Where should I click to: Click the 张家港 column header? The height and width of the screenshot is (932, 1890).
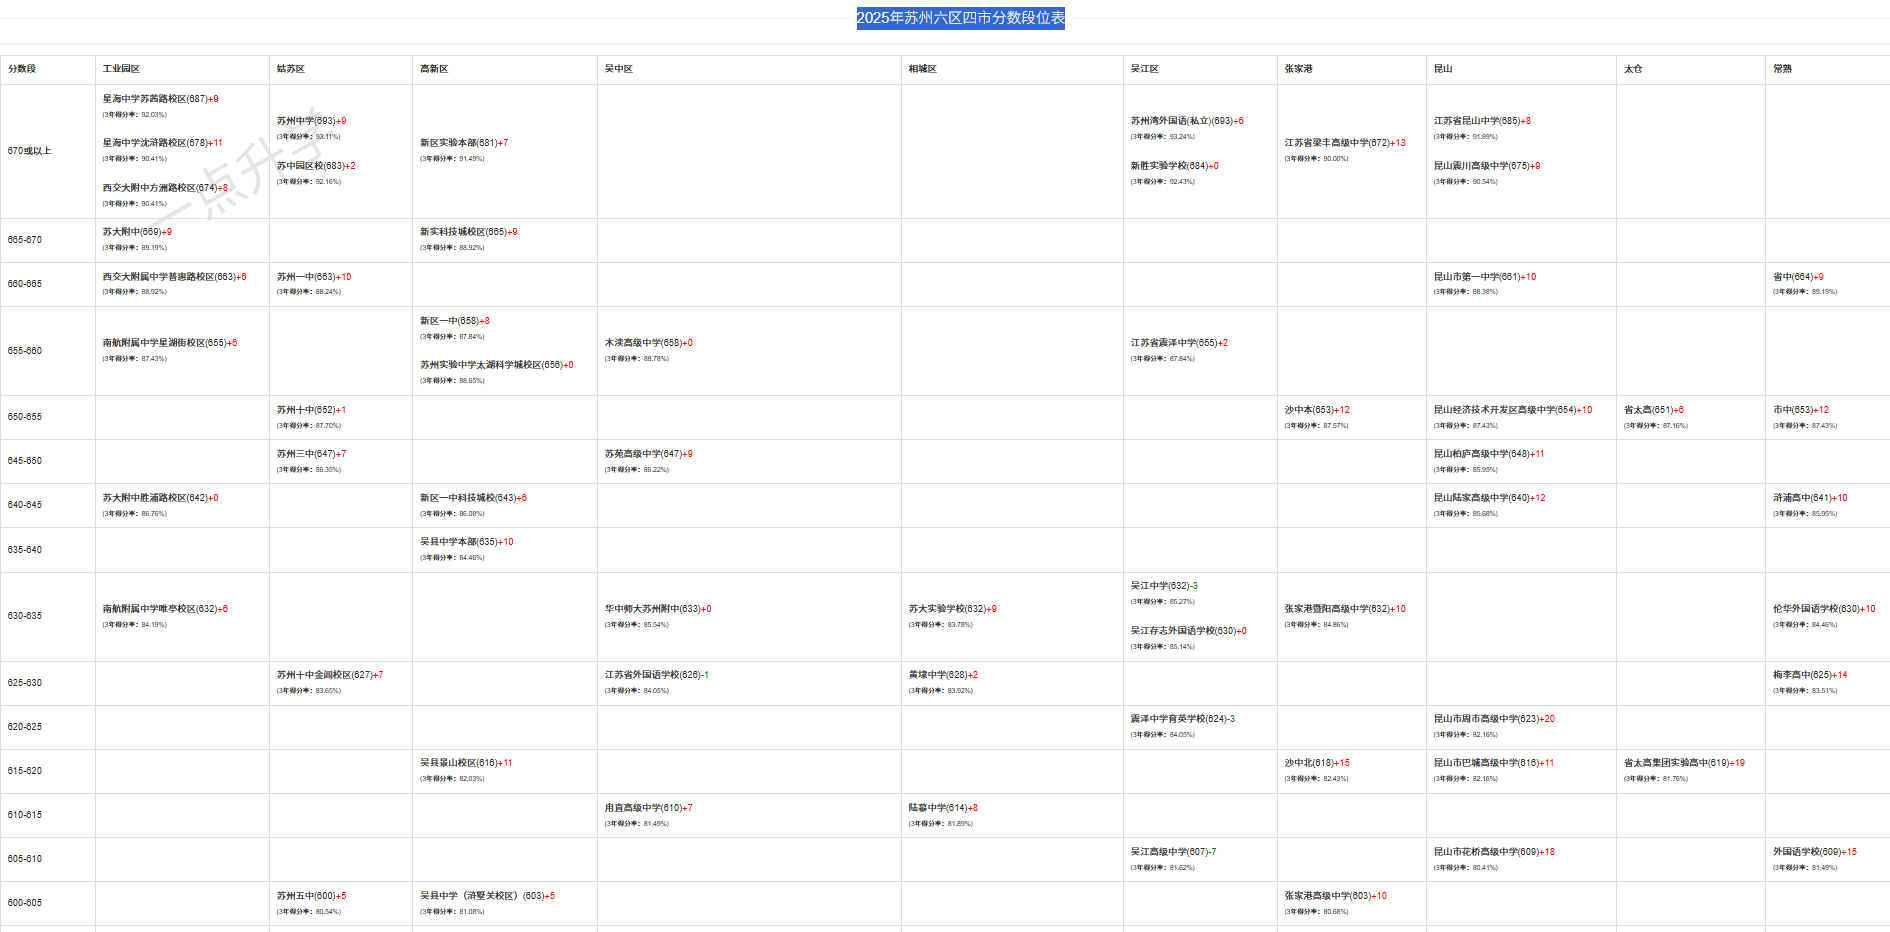(1298, 69)
